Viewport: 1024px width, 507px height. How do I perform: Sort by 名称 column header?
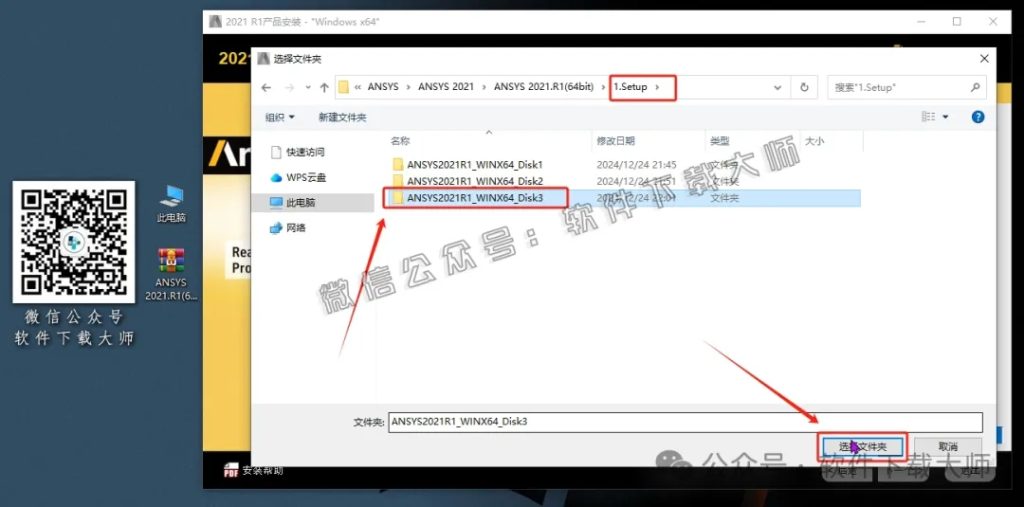pyautogui.click(x=400, y=140)
